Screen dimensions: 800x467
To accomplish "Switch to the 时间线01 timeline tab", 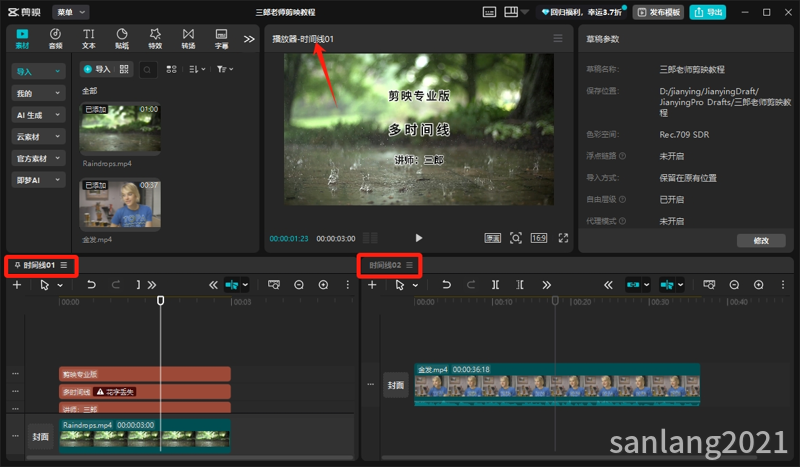I will 39,265.
